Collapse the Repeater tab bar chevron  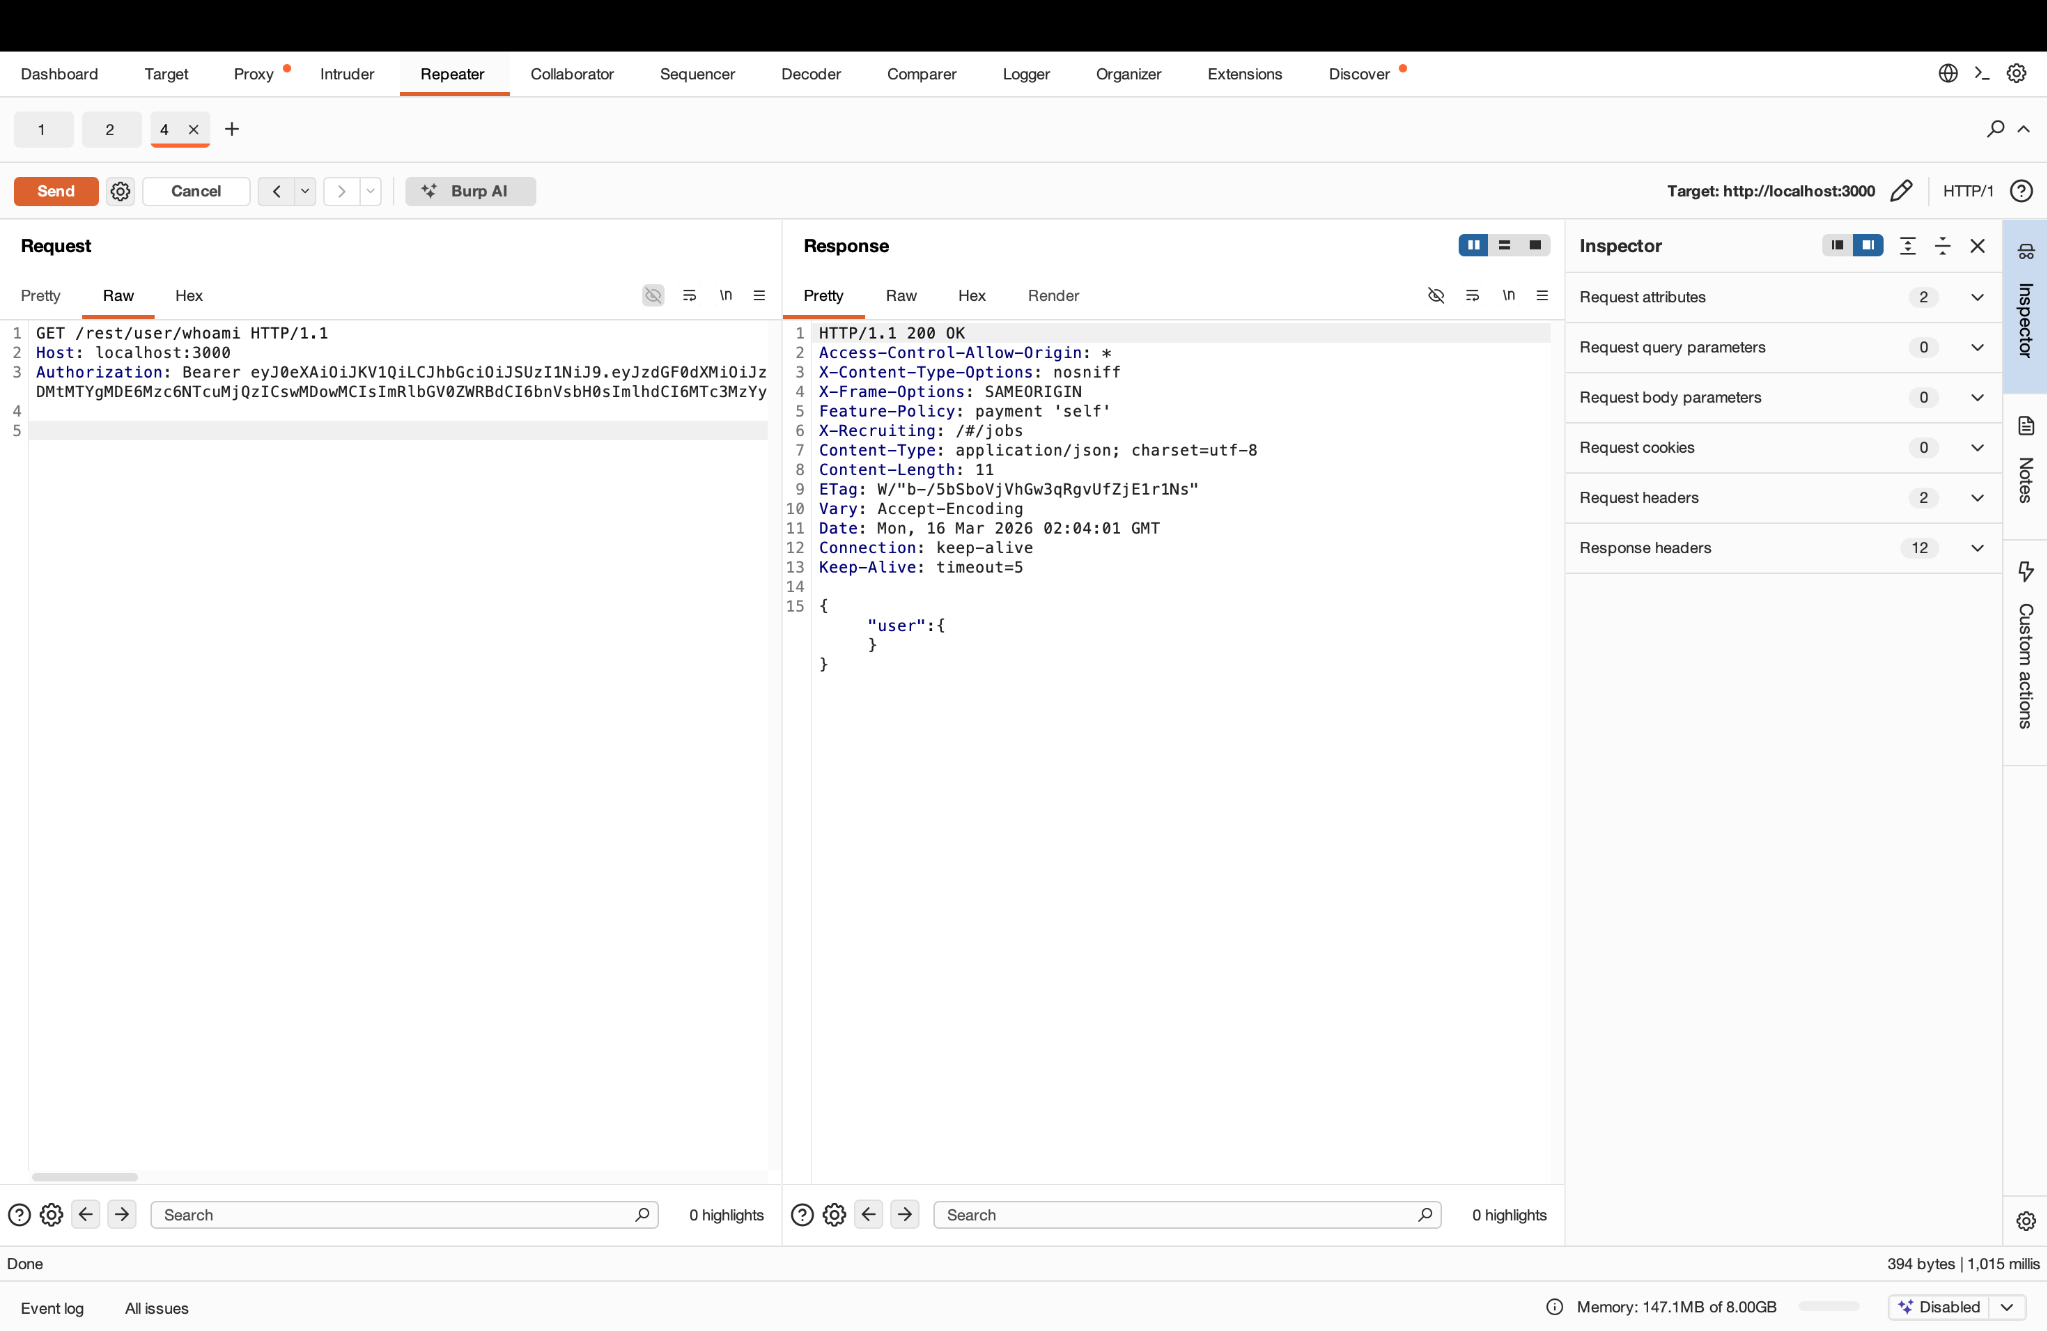pos(2023,129)
